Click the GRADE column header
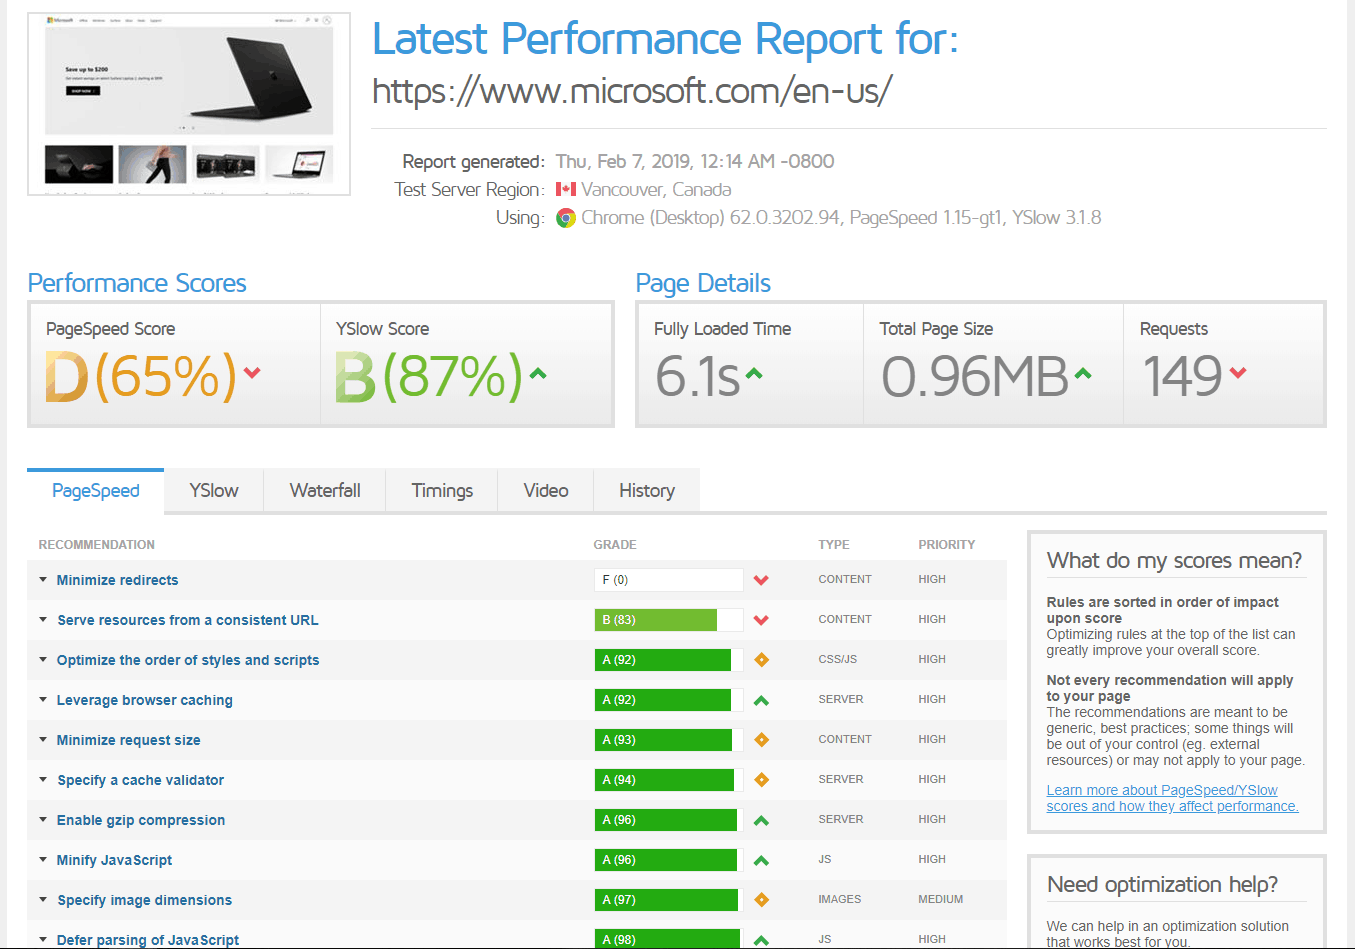Viewport: 1355px width, 949px height. (615, 545)
